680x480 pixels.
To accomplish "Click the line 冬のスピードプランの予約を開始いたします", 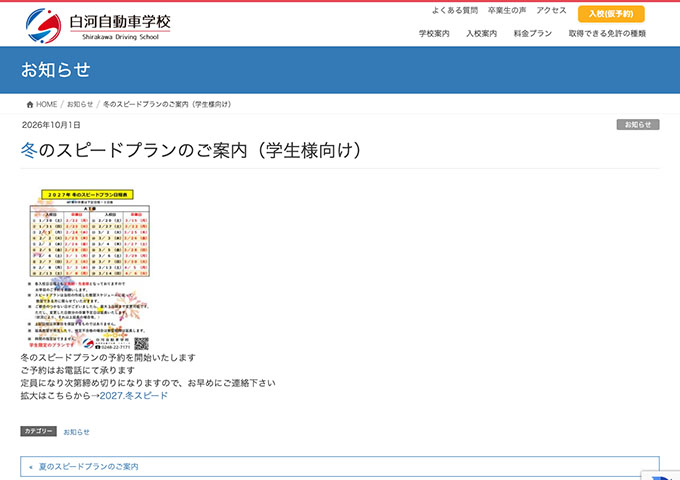I will coord(108,358).
